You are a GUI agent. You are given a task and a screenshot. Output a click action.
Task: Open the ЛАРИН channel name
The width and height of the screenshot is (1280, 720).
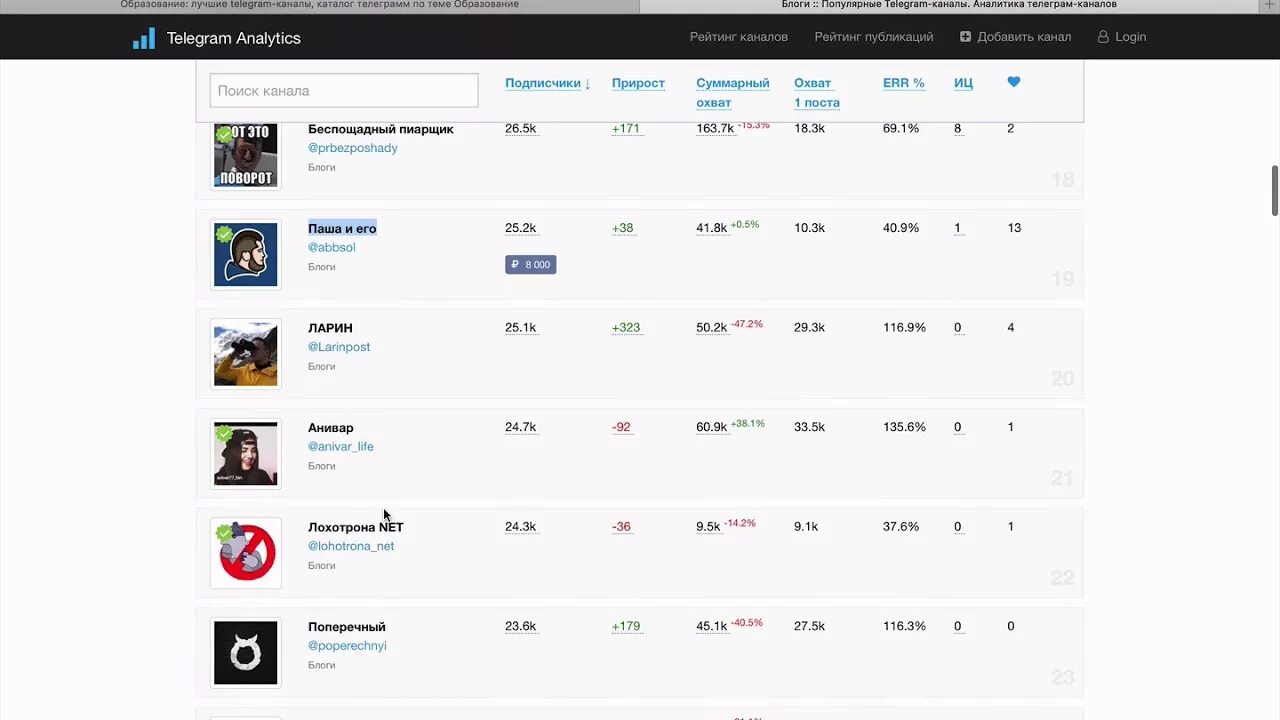coord(330,328)
